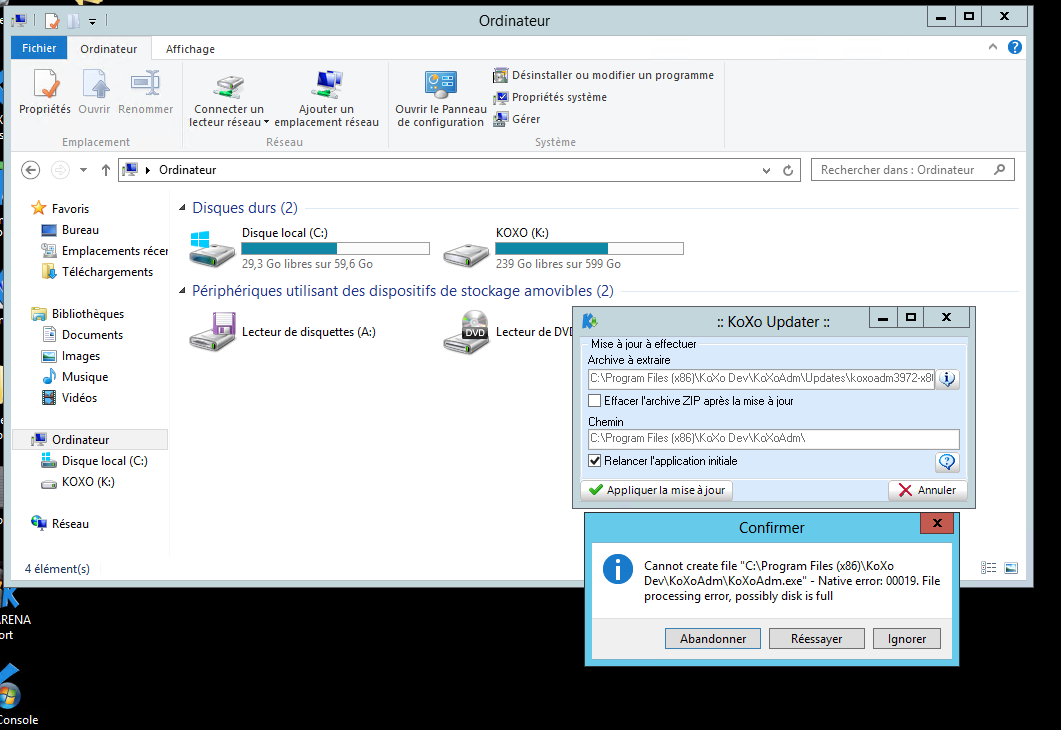Select KOXO (K:) in navigation pane
The width and height of the screenshot is (1061, 730).
(78, 482)
